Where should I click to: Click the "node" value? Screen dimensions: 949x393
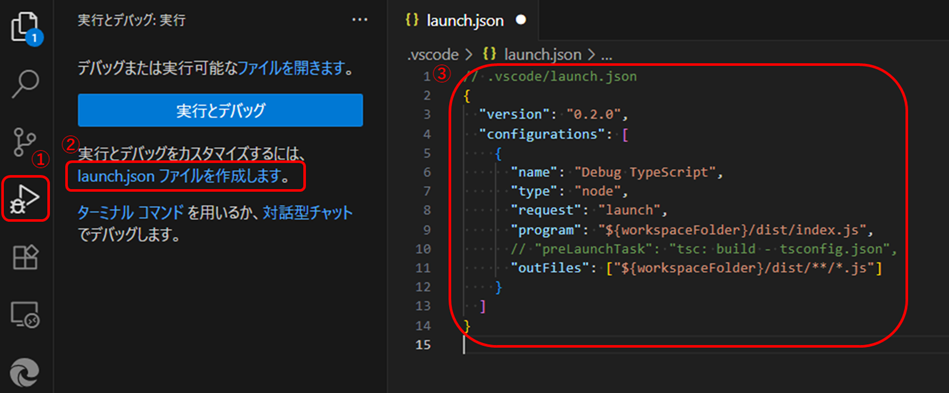[x=597, y=192]
